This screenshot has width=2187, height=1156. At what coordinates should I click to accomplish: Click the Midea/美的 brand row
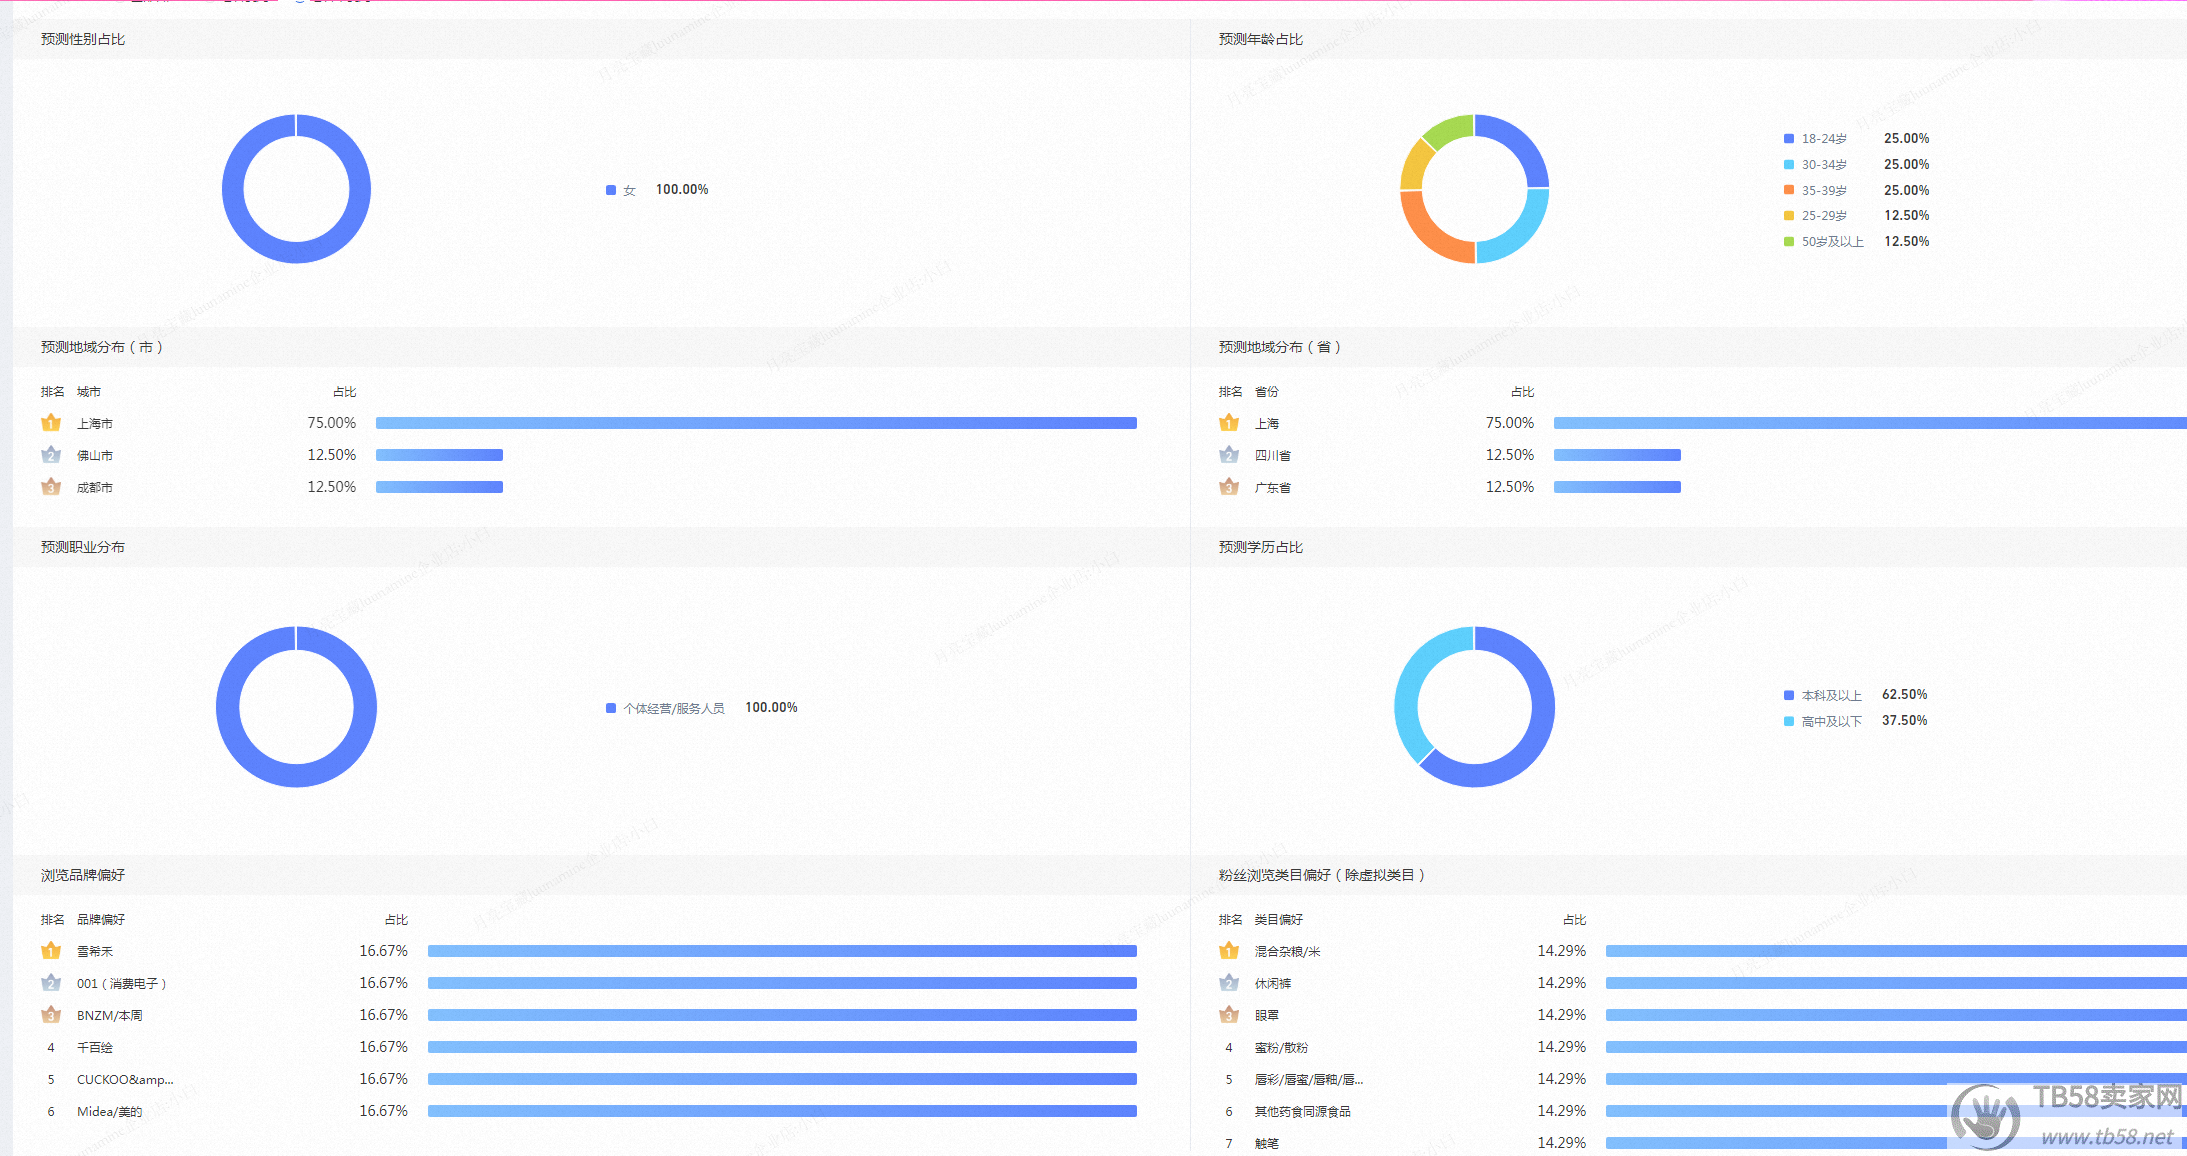coord(110,1111)
